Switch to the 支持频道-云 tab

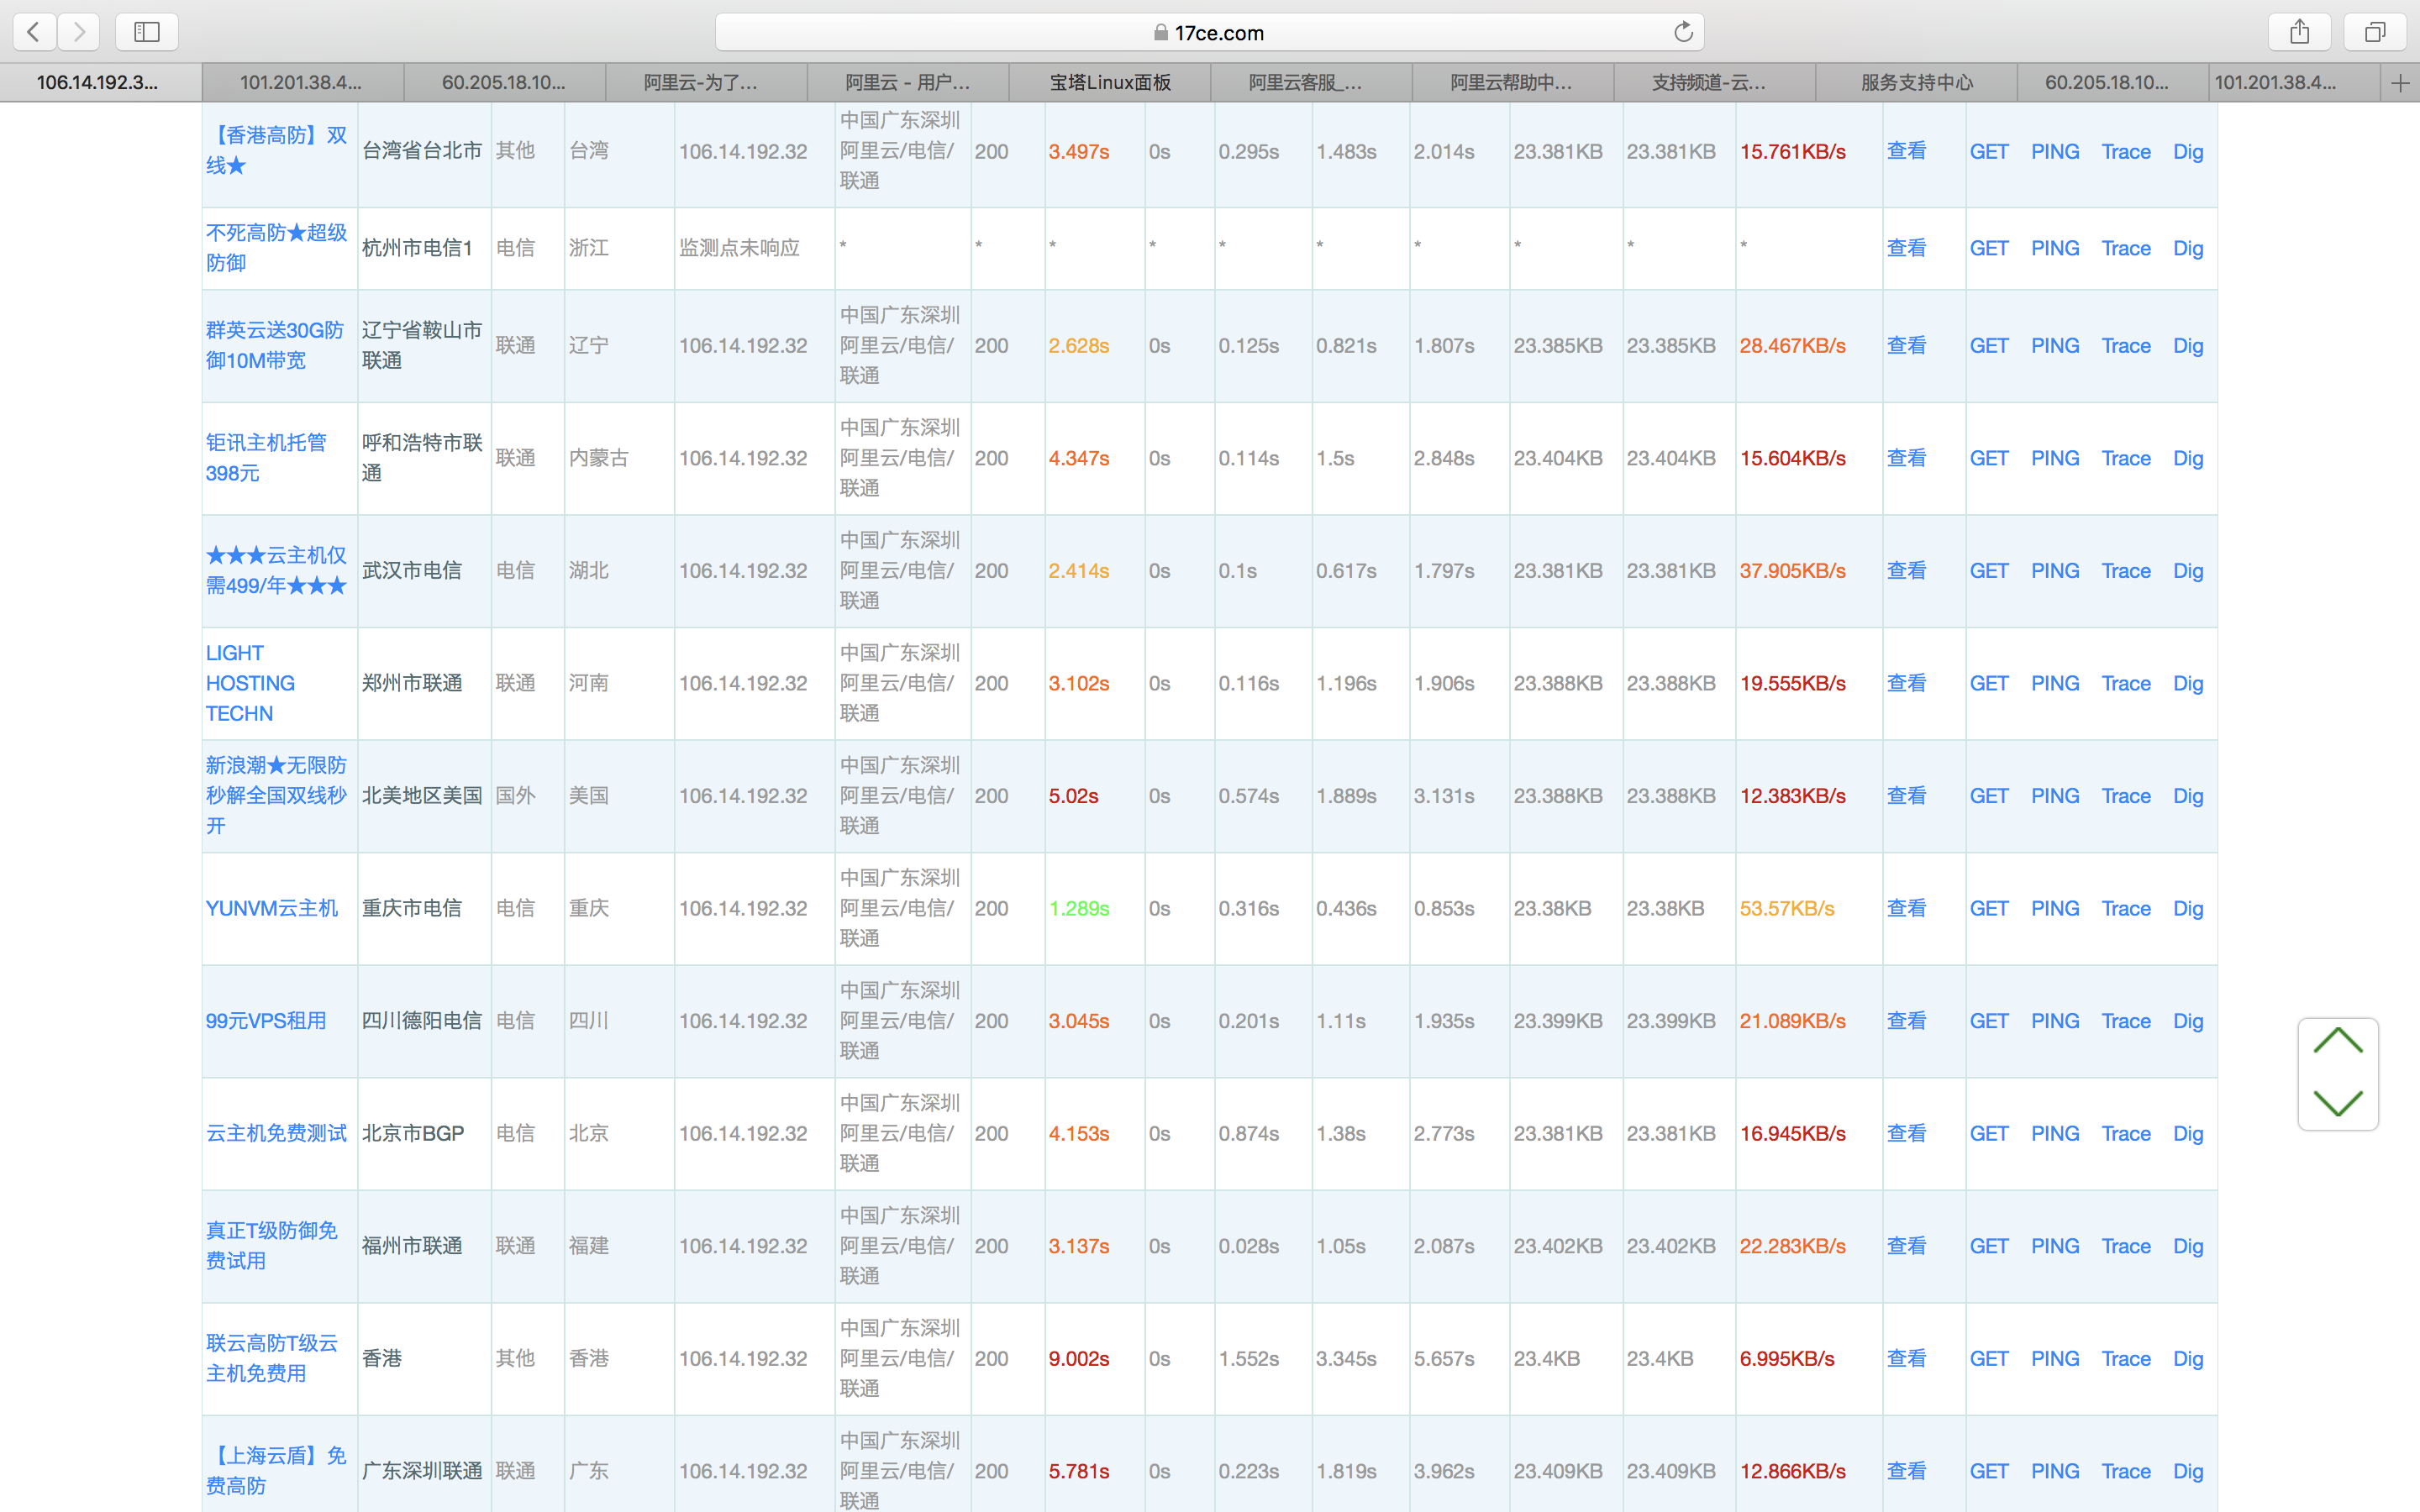point(1714,83)
